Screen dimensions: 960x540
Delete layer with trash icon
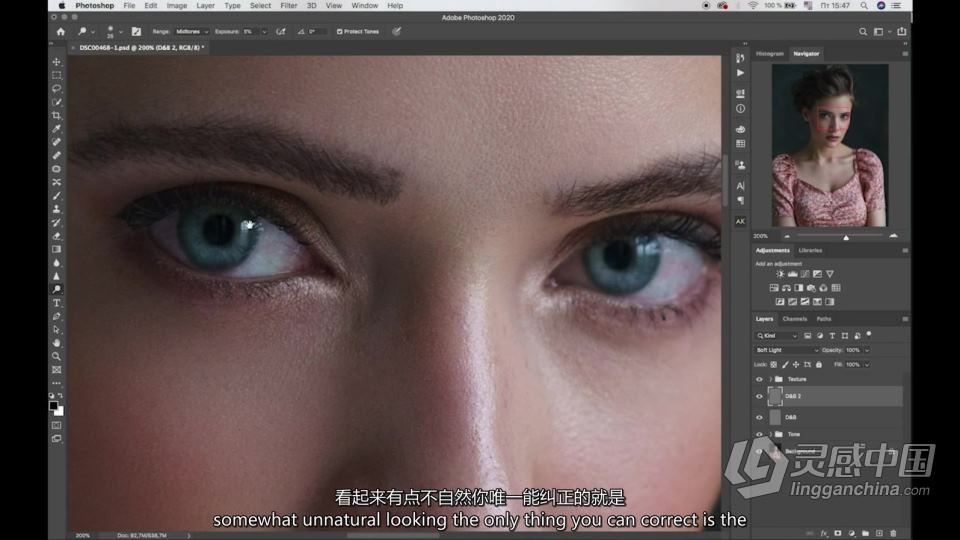893,533
